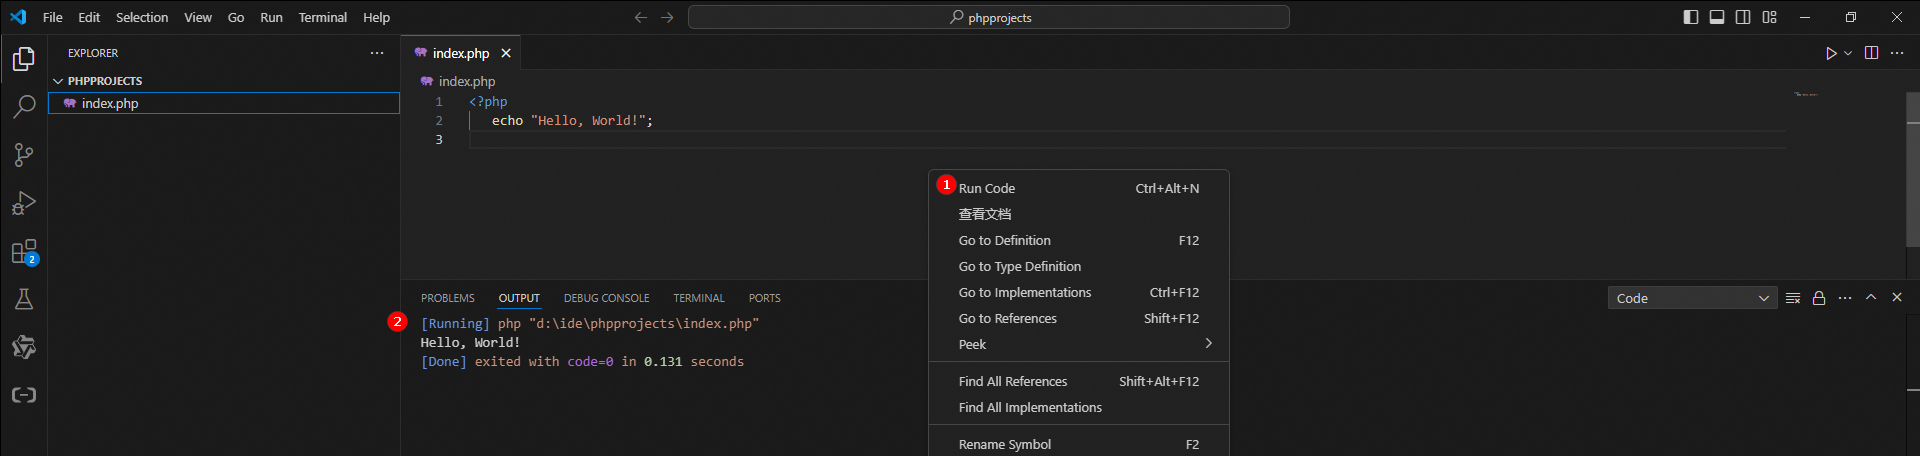Viewport: 1920px width, 456px height.
Task: Open the Search view in activity bar
Action: click(24, 107)
